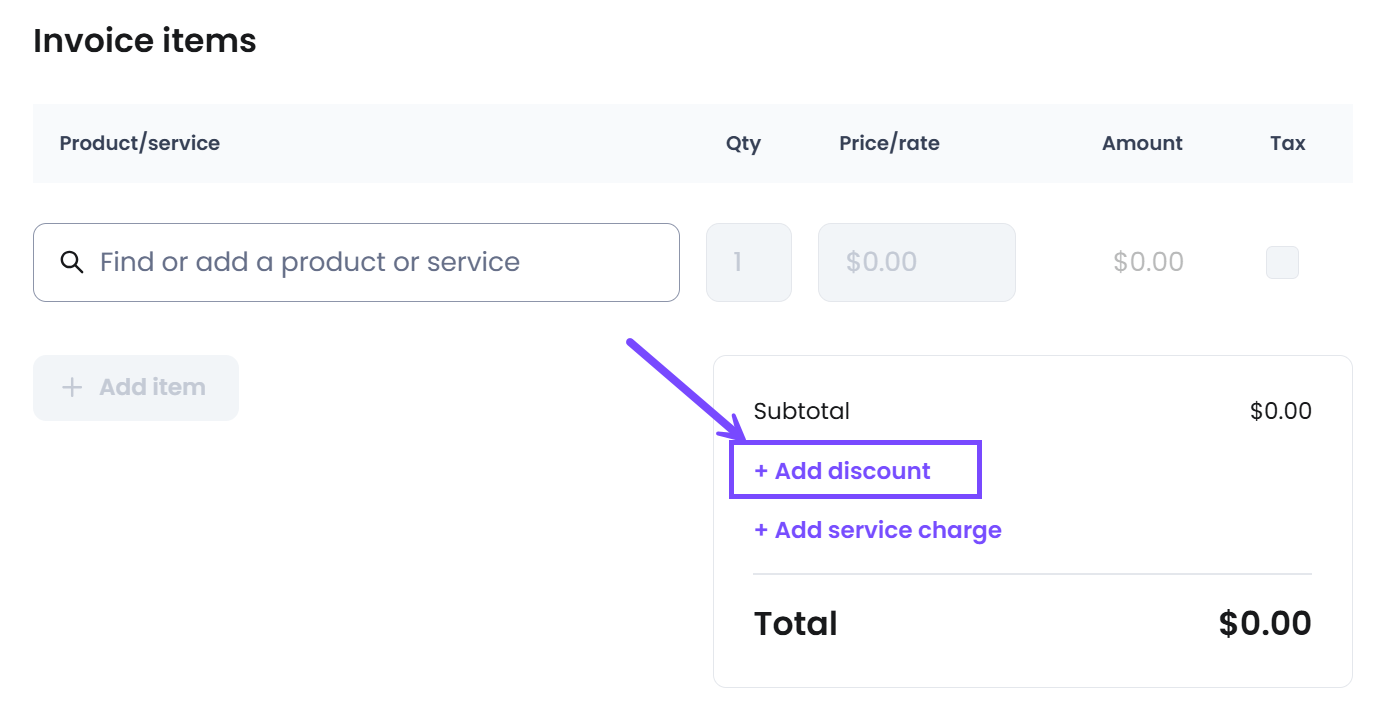The image size is (1391, 715).
Task: Click the Tax column header
Action: [x=1287, y=143]
